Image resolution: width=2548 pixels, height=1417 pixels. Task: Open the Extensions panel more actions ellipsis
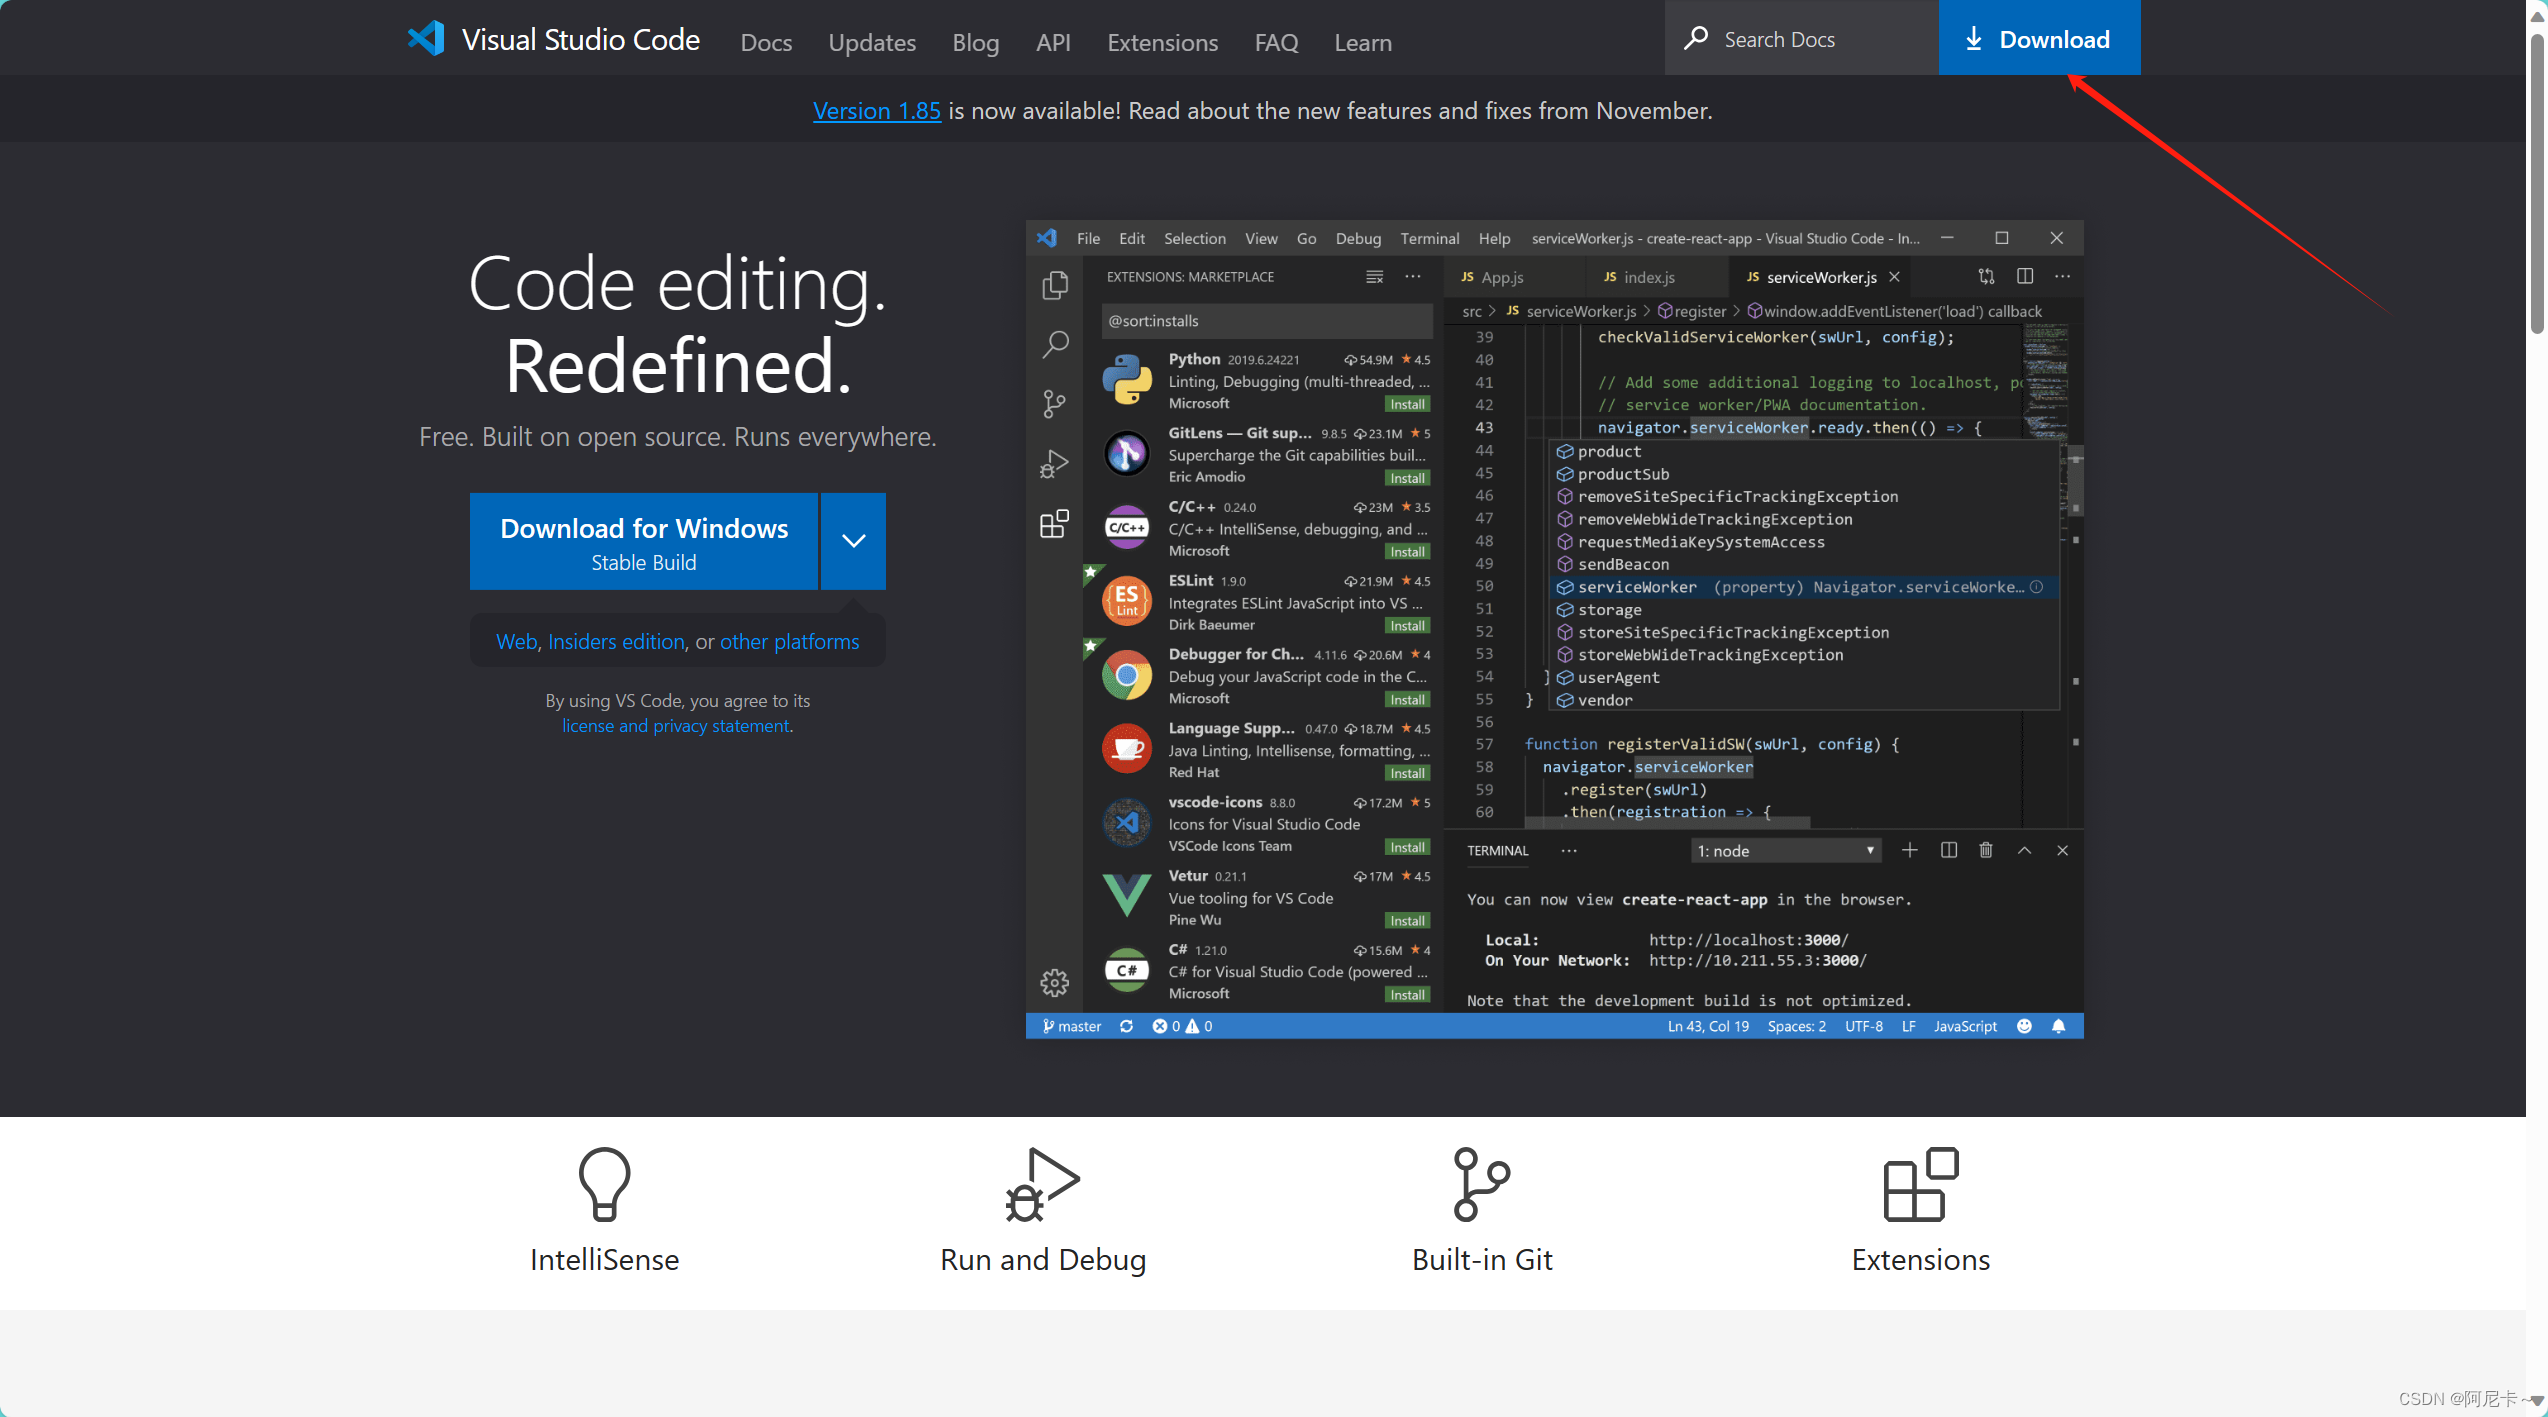(x=1413, y=276)
